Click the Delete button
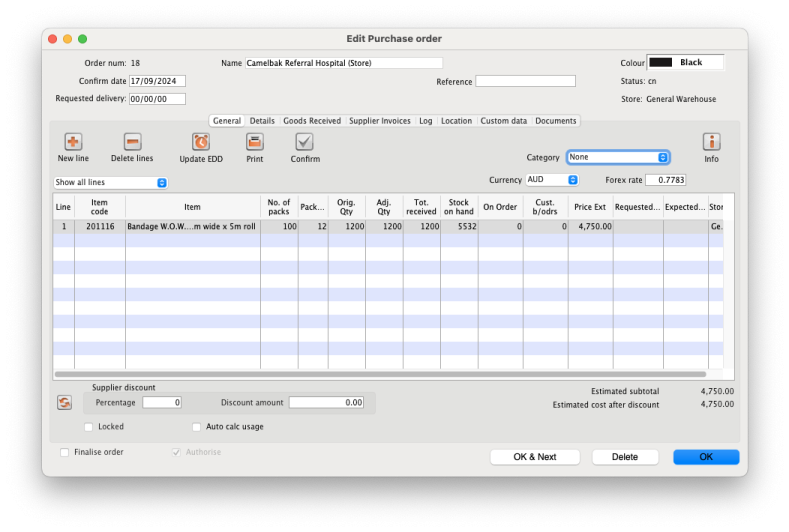This screenshot has width=789, height=532. (625, 457)
